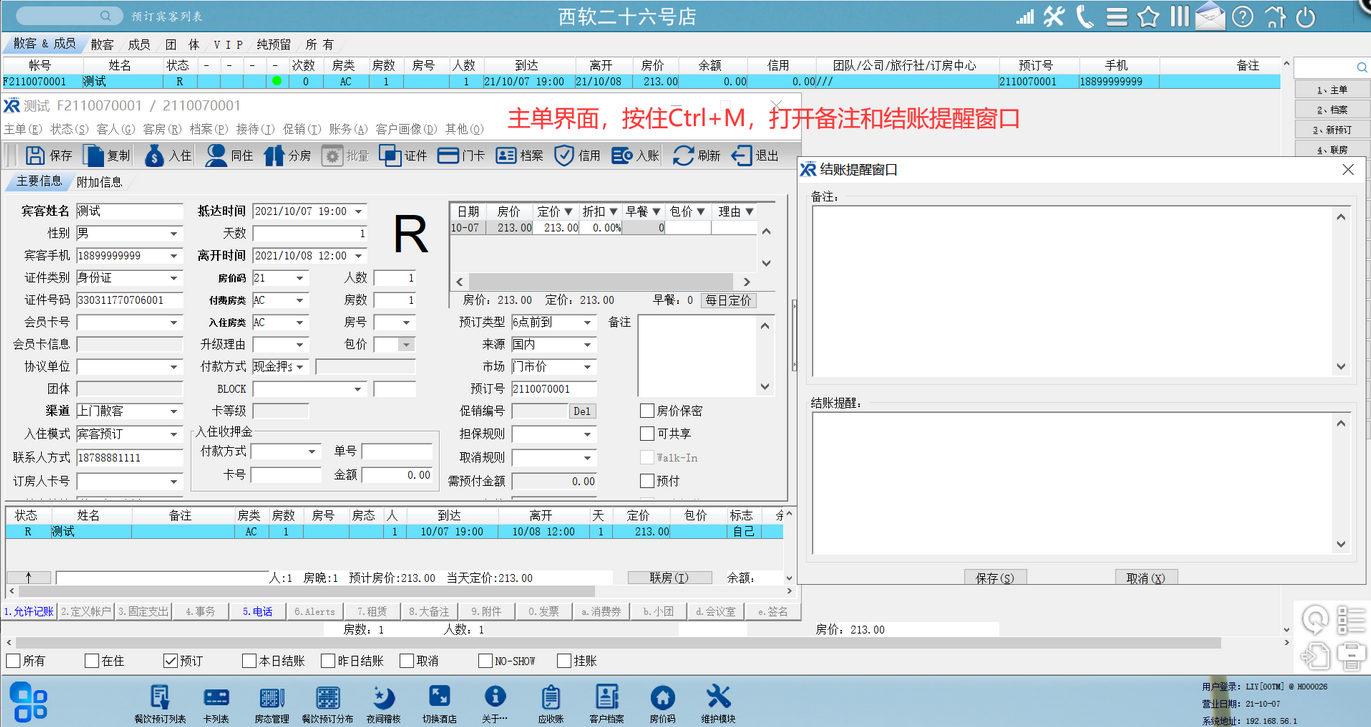Check the 在住 filter checkbox

pyautogui.click(x=91, y=661)
